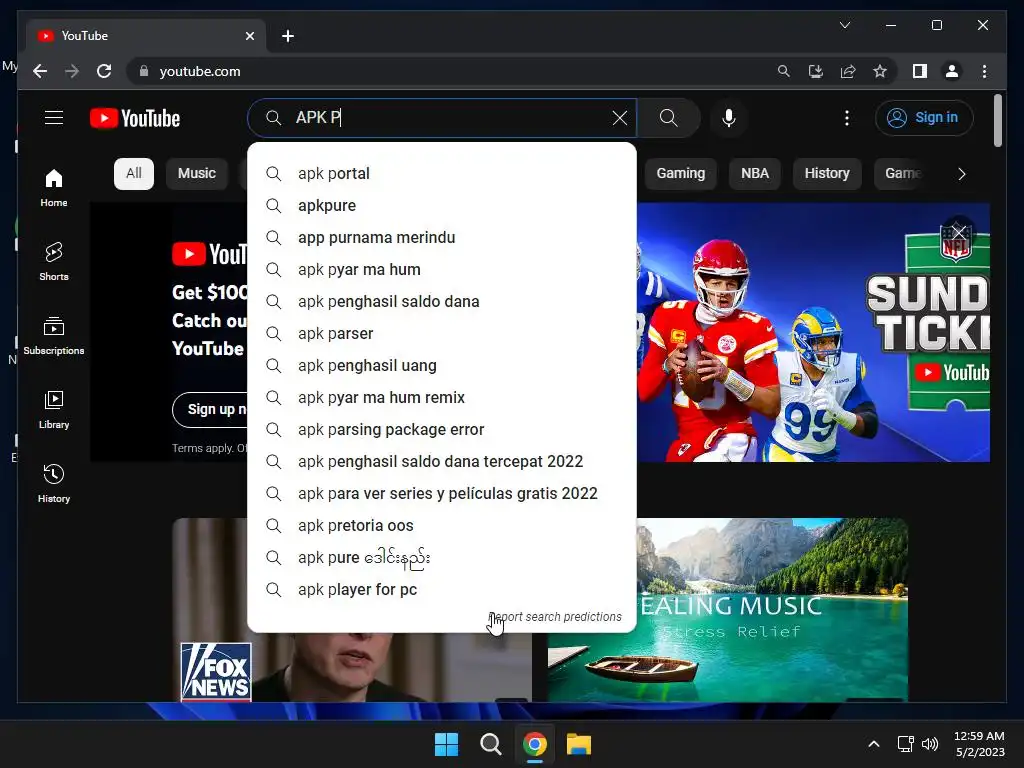Open Shorts from the sidebar
Viewport: 1024px width, 768px height.
click(54, 261)
